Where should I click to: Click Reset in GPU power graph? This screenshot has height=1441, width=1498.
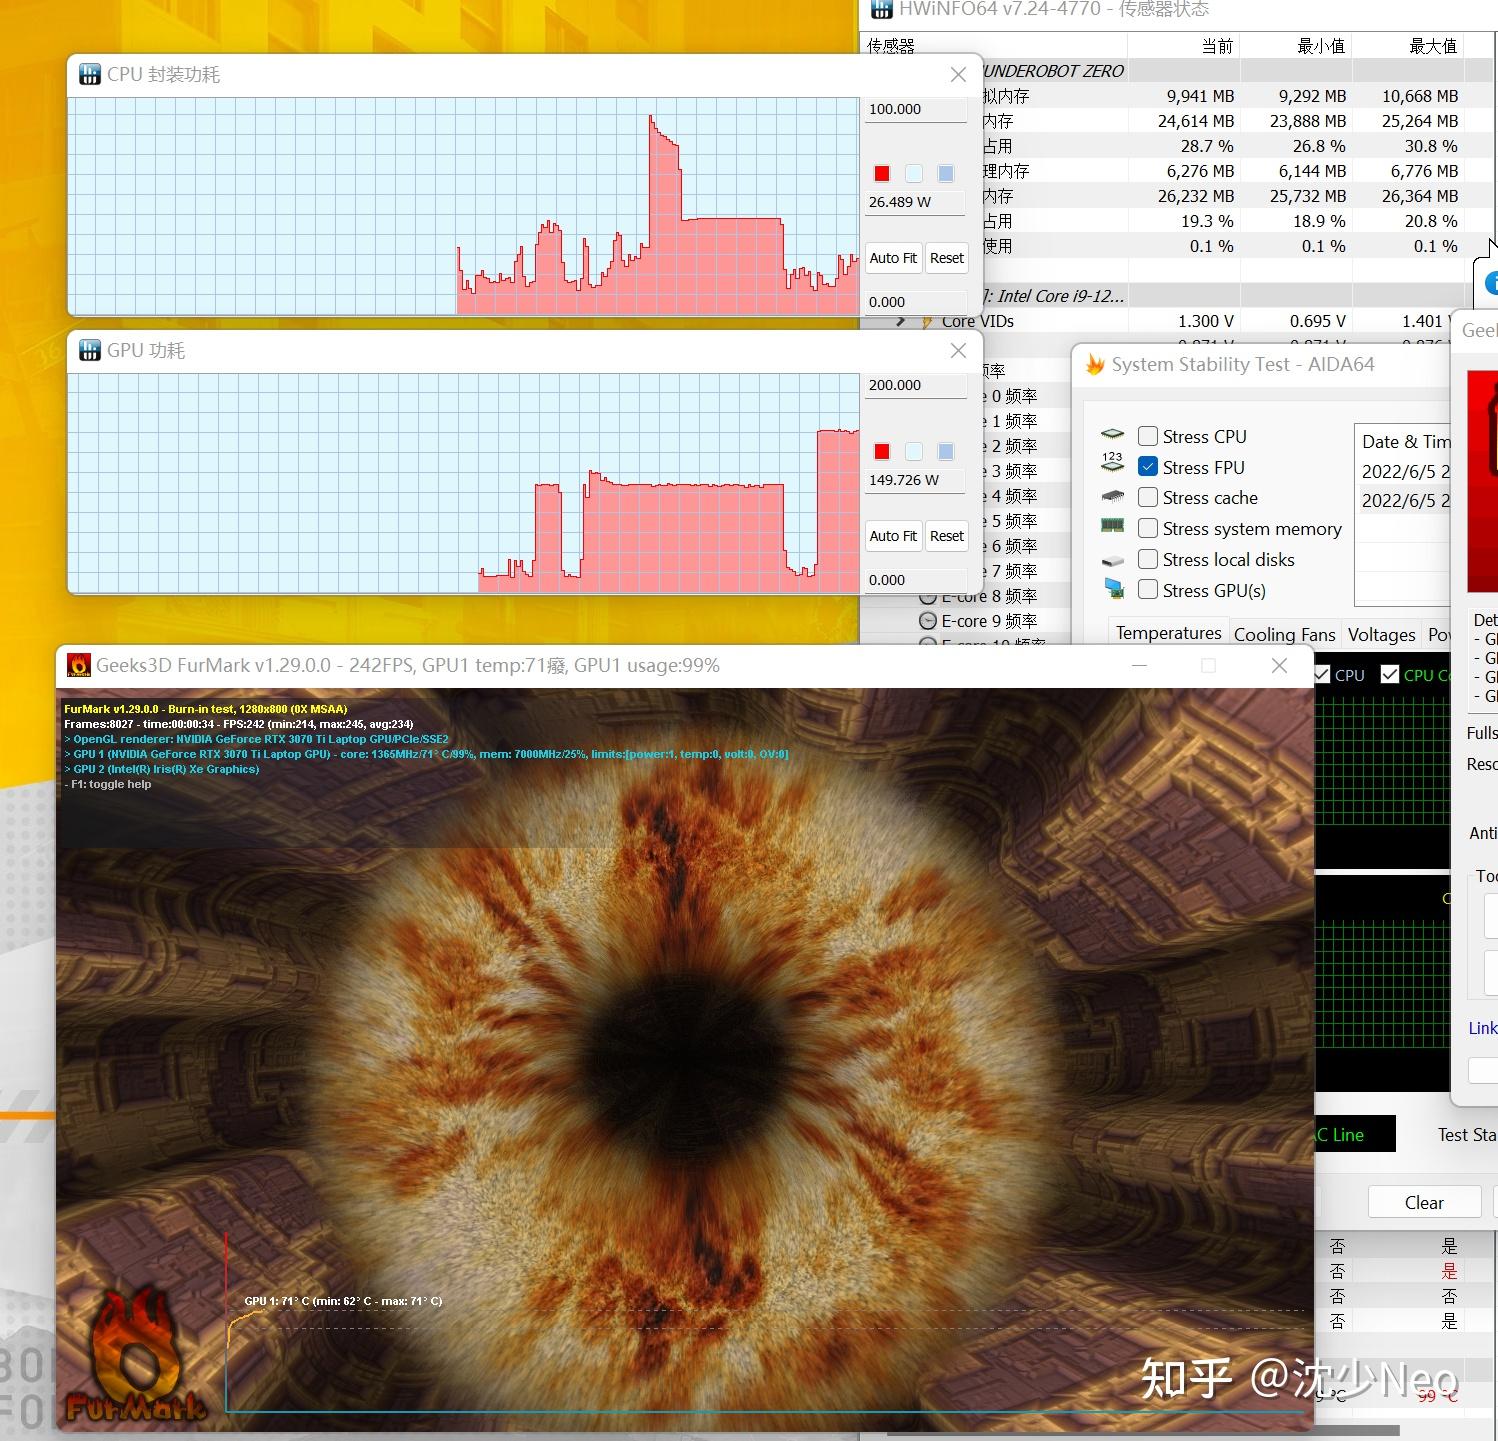coord(946,536)
